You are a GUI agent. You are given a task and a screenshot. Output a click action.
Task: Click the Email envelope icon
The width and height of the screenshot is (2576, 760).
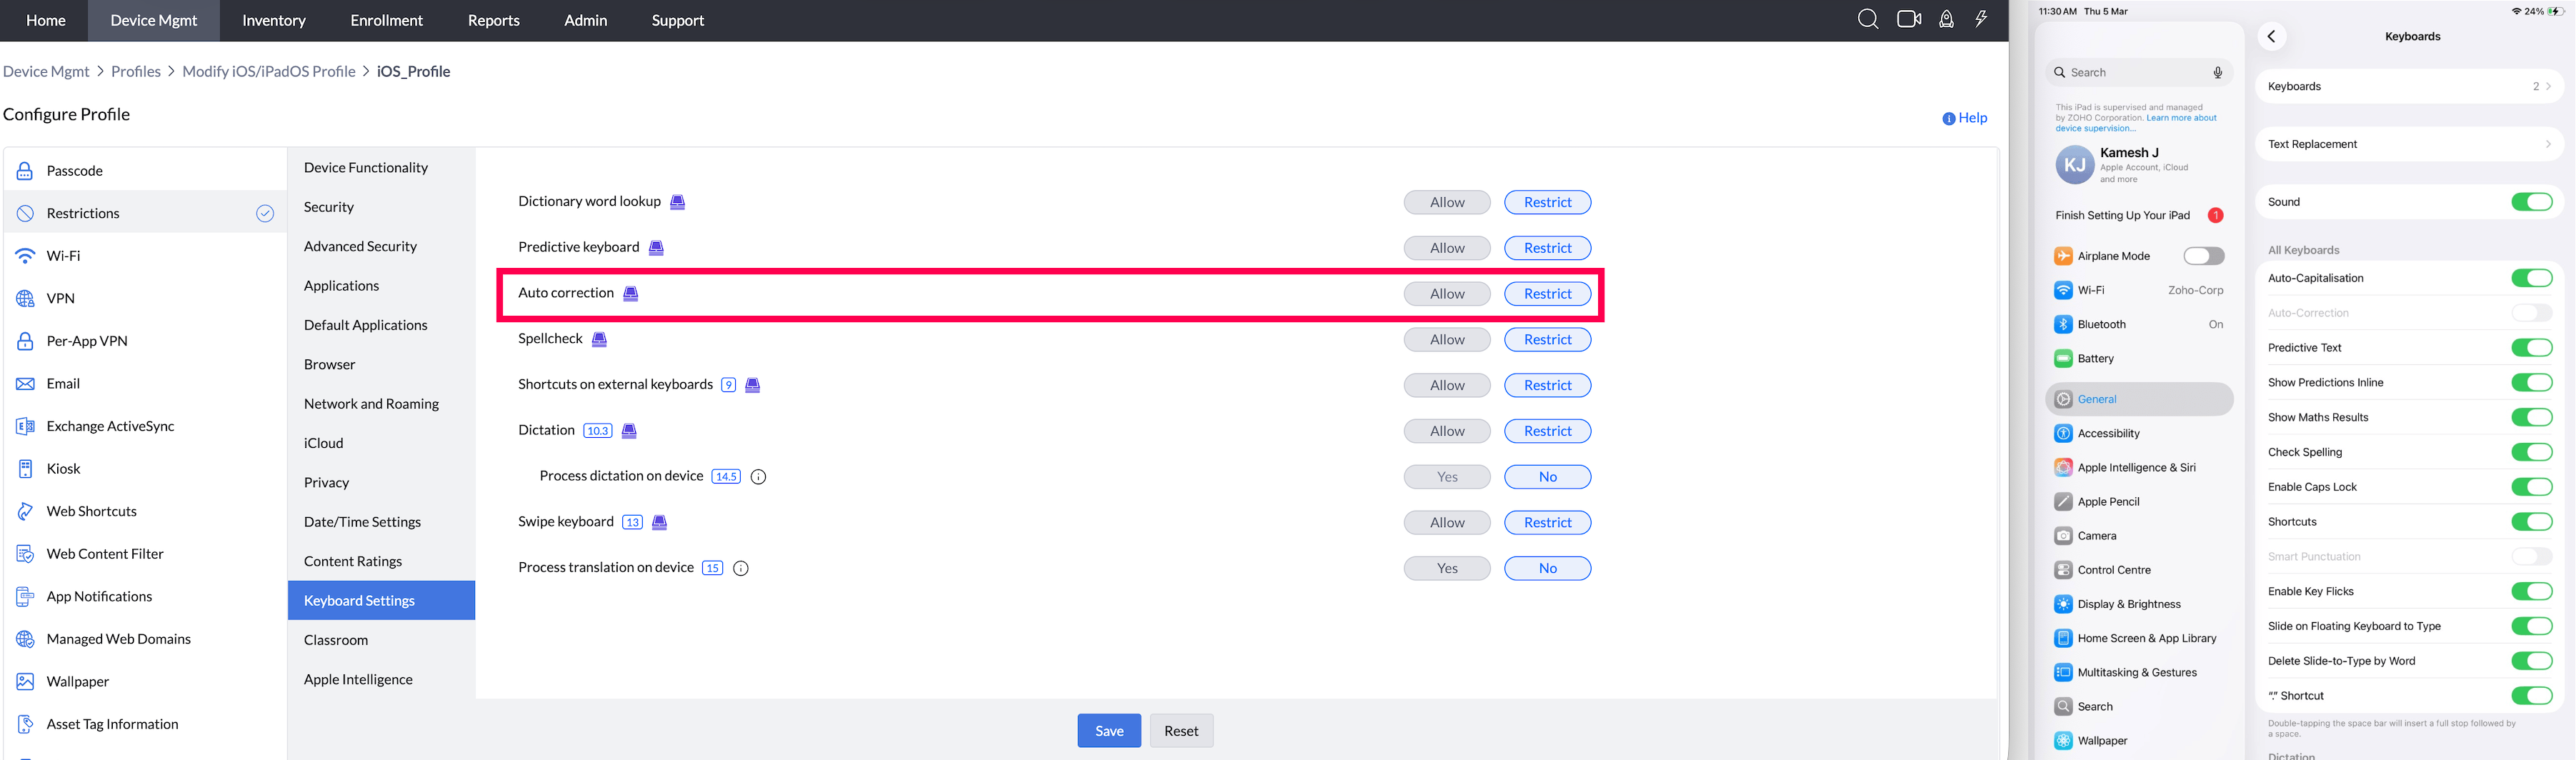(25, 383)
